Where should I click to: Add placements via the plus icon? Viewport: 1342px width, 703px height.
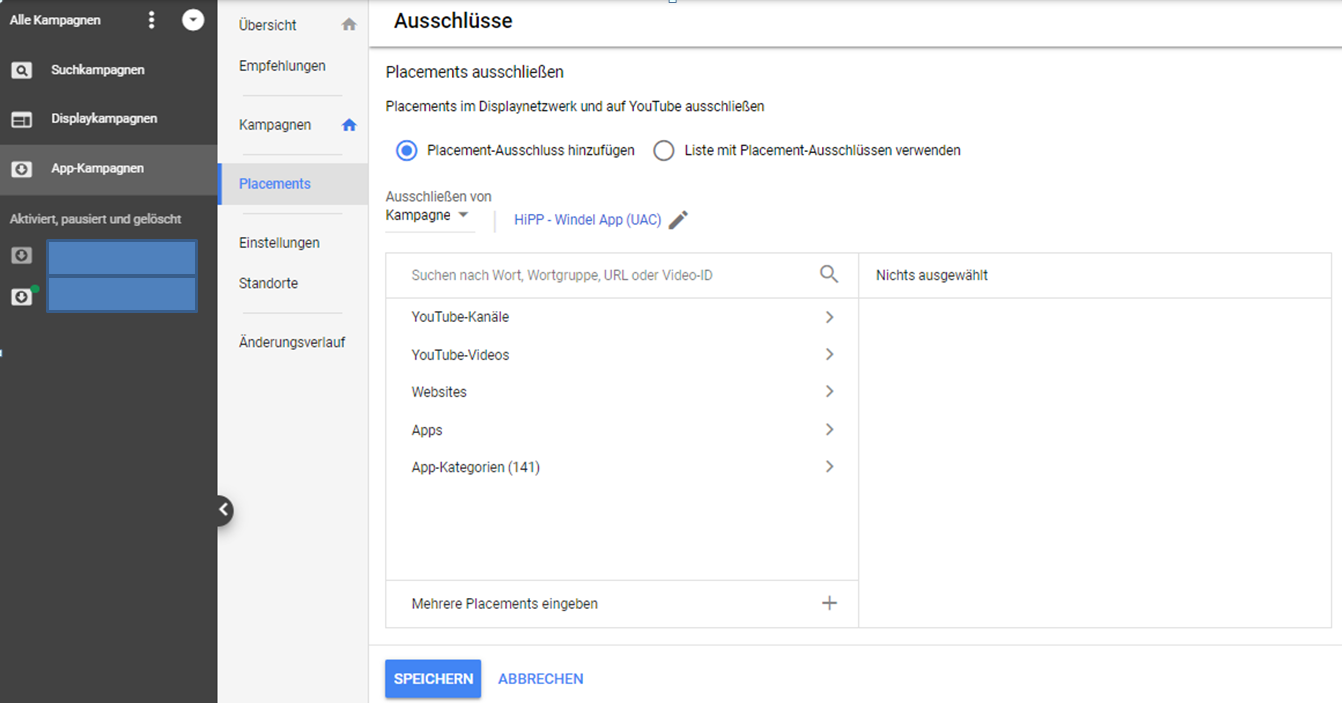829,602
